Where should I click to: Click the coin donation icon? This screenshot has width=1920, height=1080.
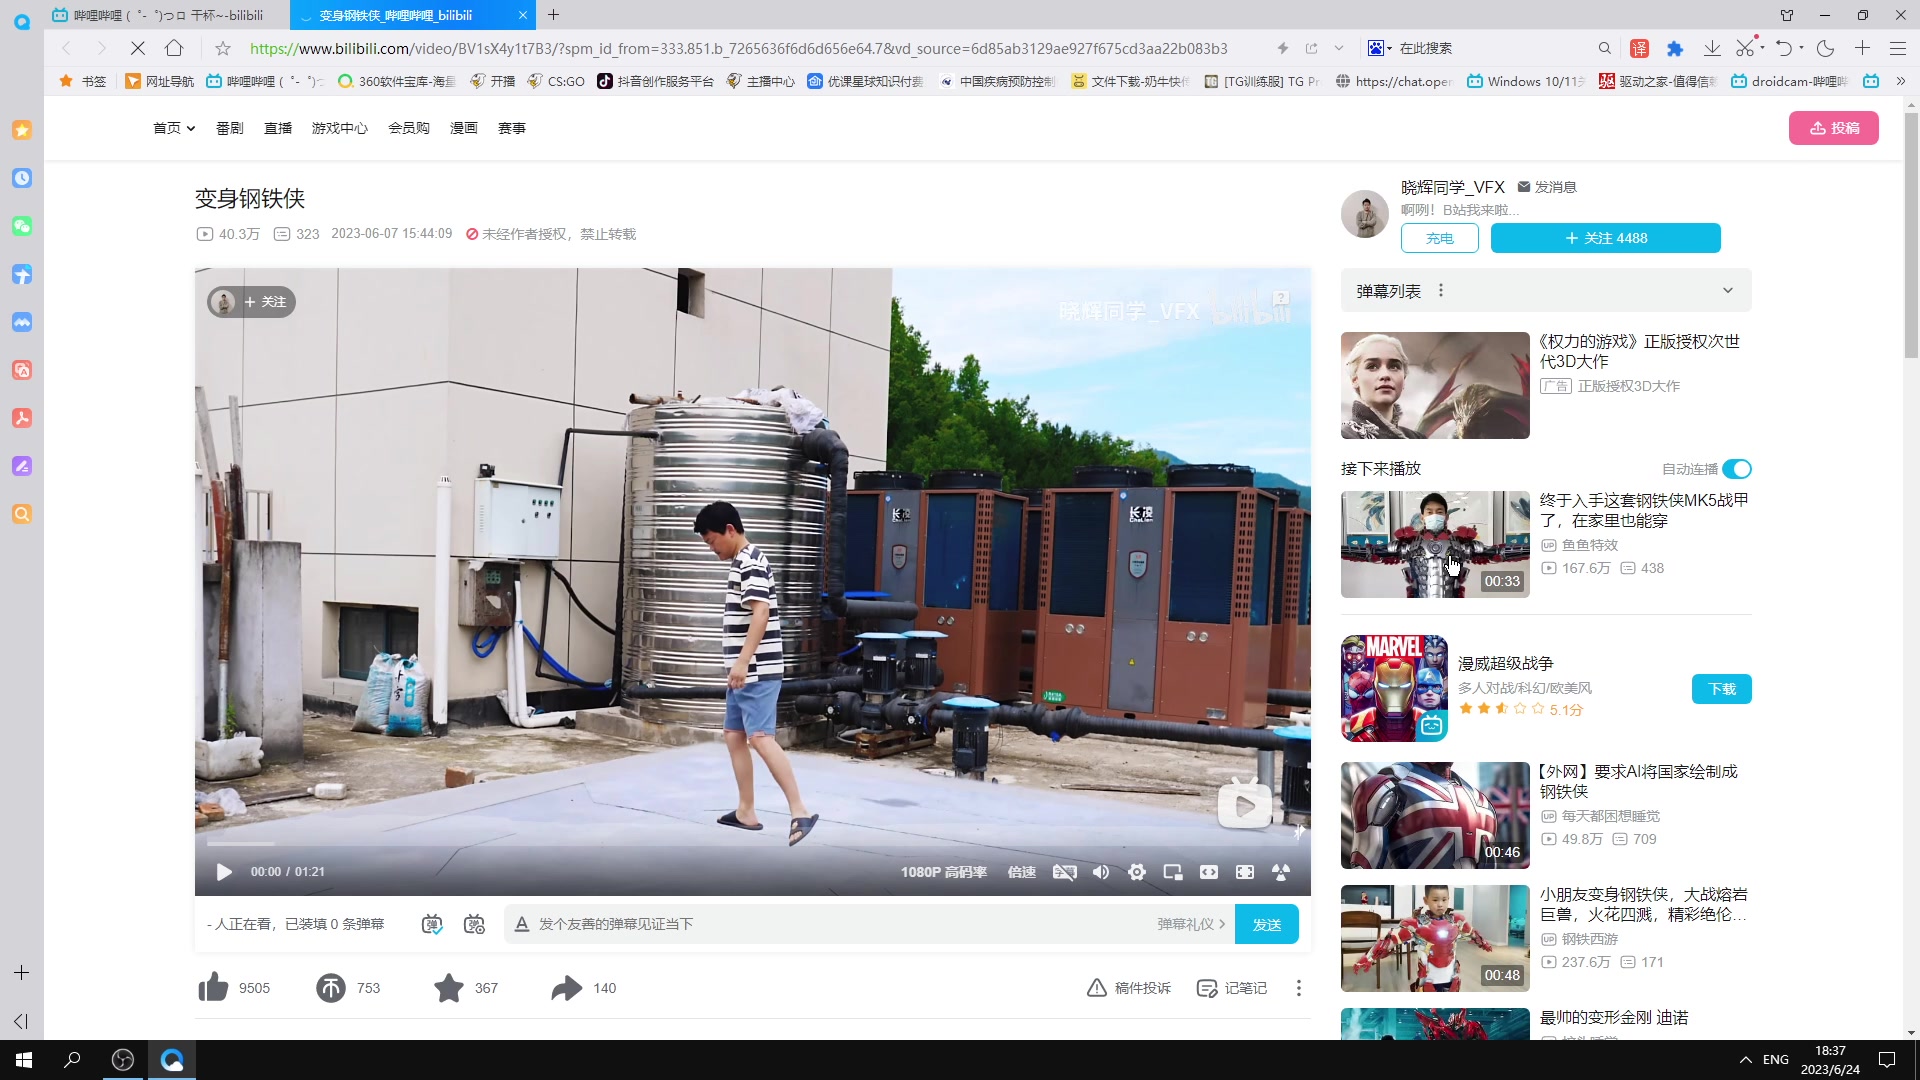click(x=331, y=988)
